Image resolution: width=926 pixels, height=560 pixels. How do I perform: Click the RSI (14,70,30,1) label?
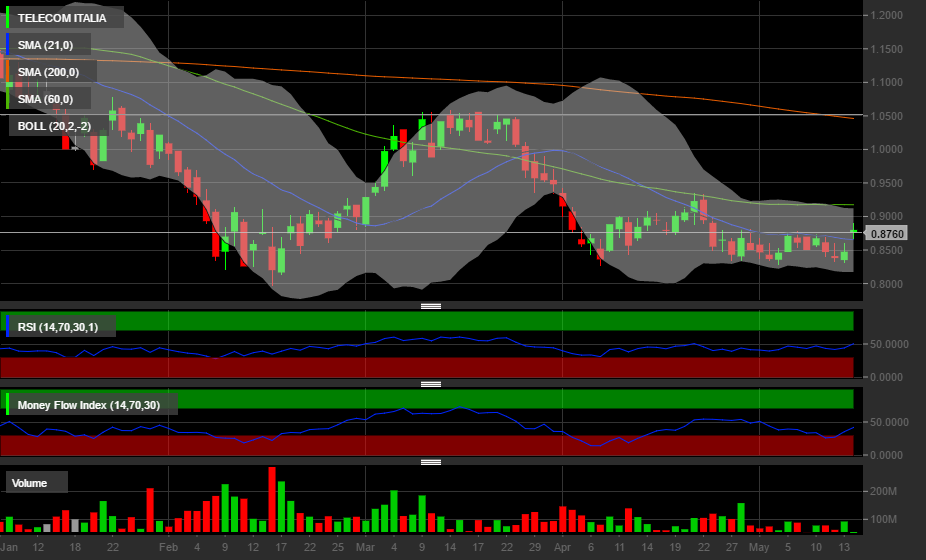pyautogui.click(x=58, y=327)
